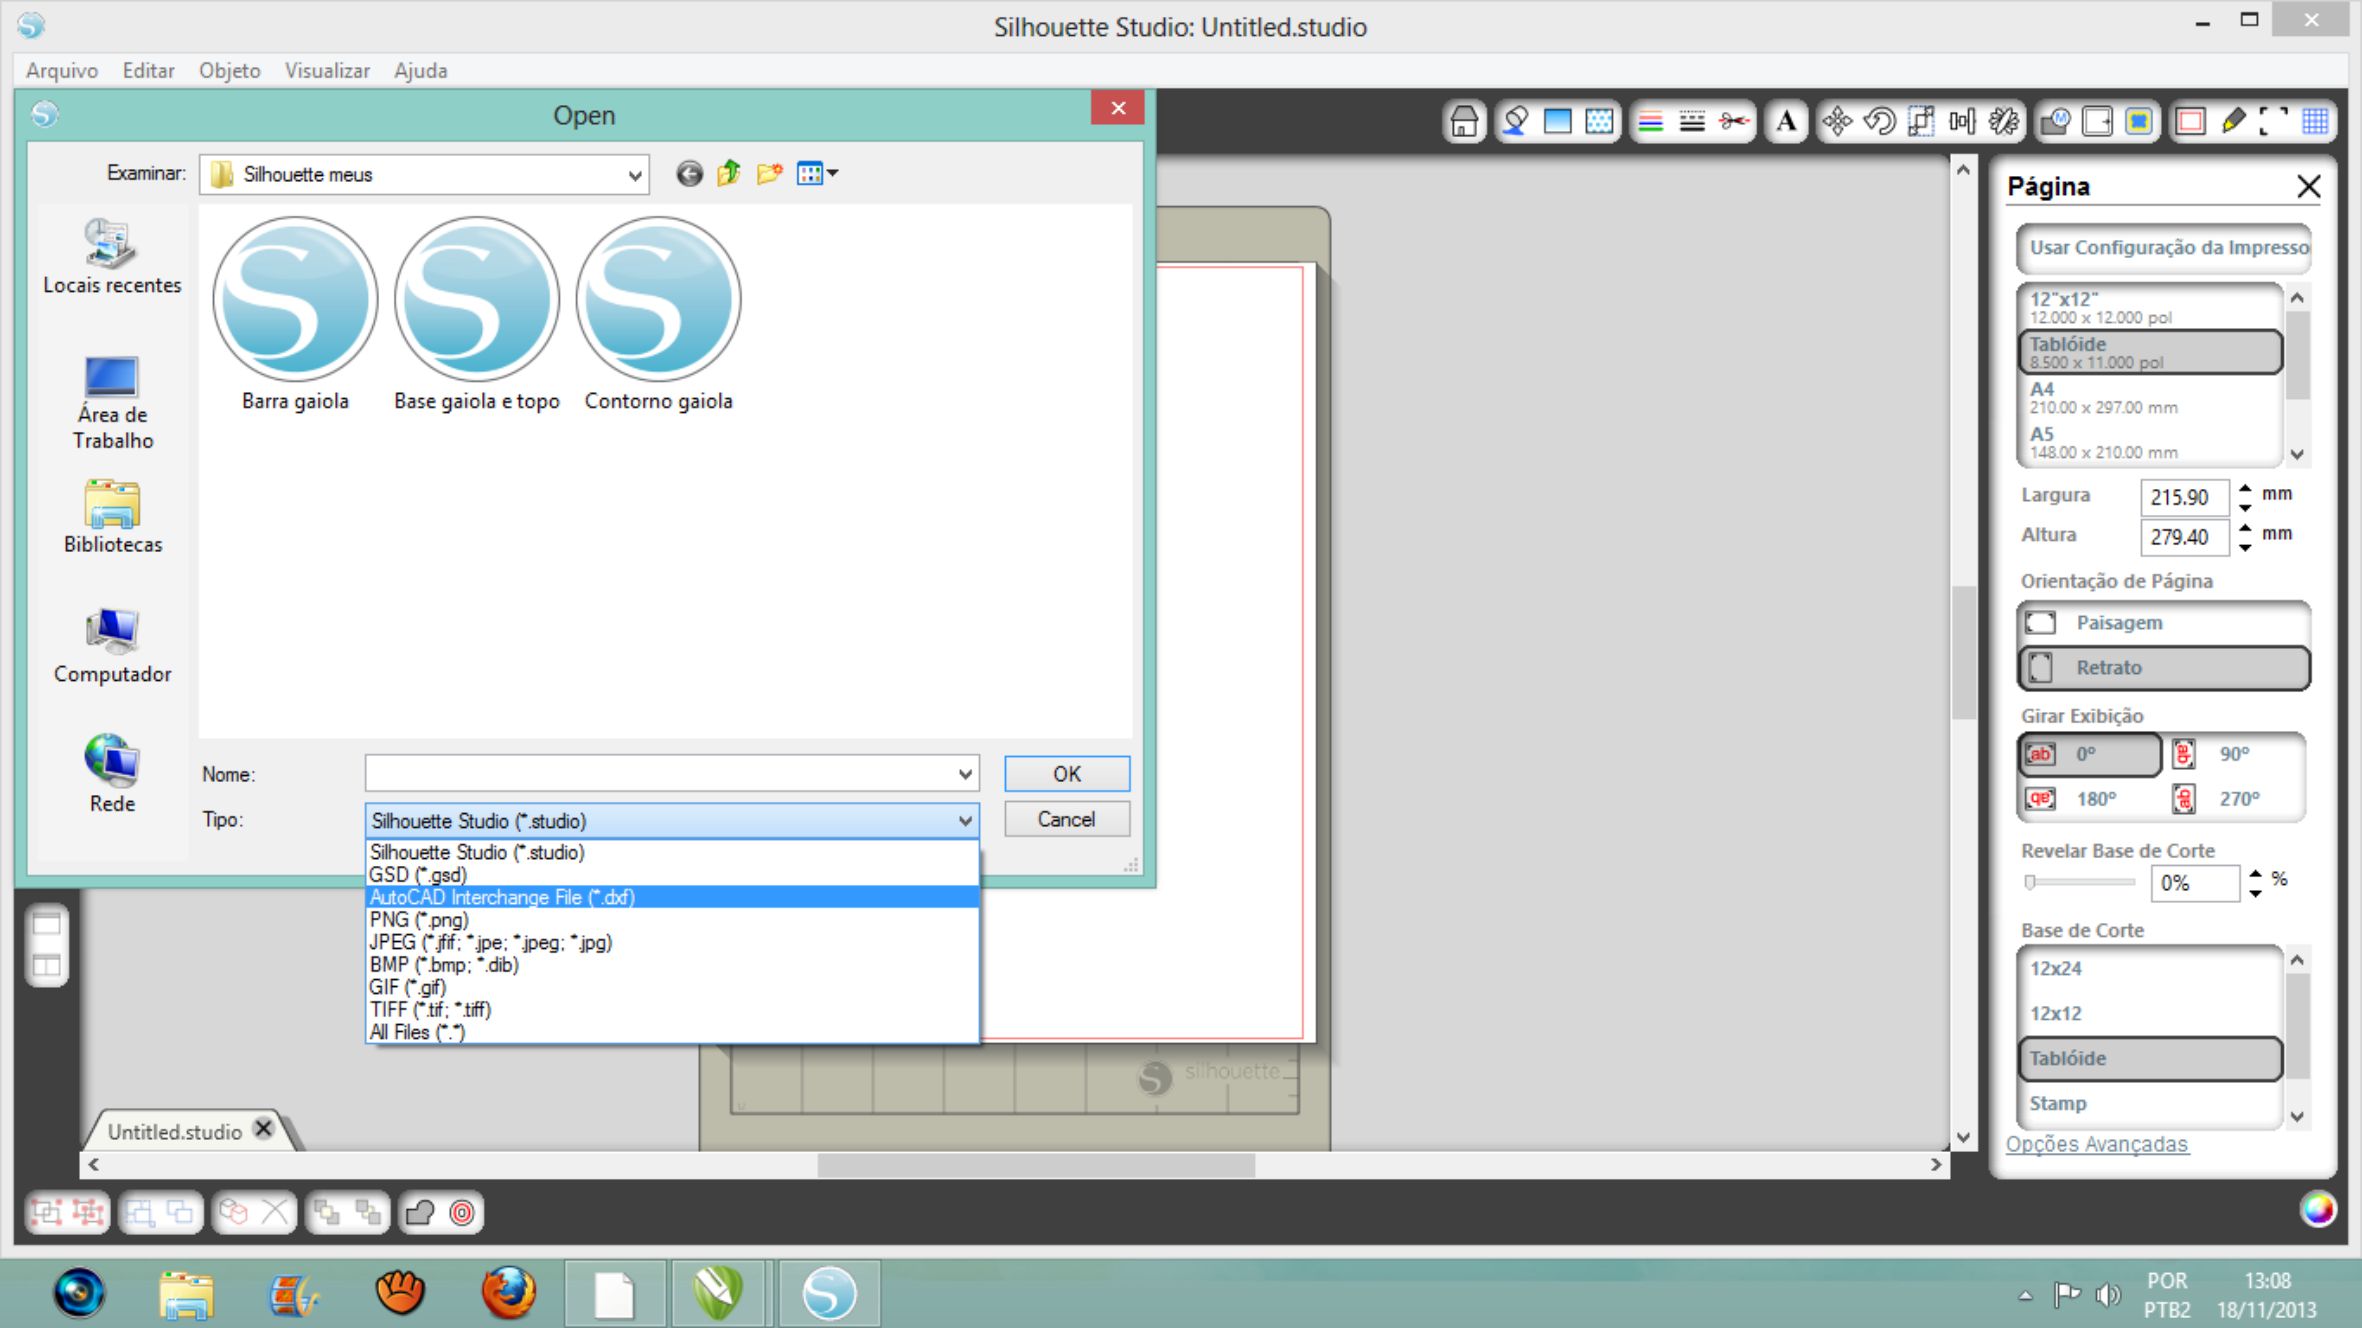Go back with the dialog's back arrow
The width and height of the screenshot is (2362, 1328).
pos(689,174)
